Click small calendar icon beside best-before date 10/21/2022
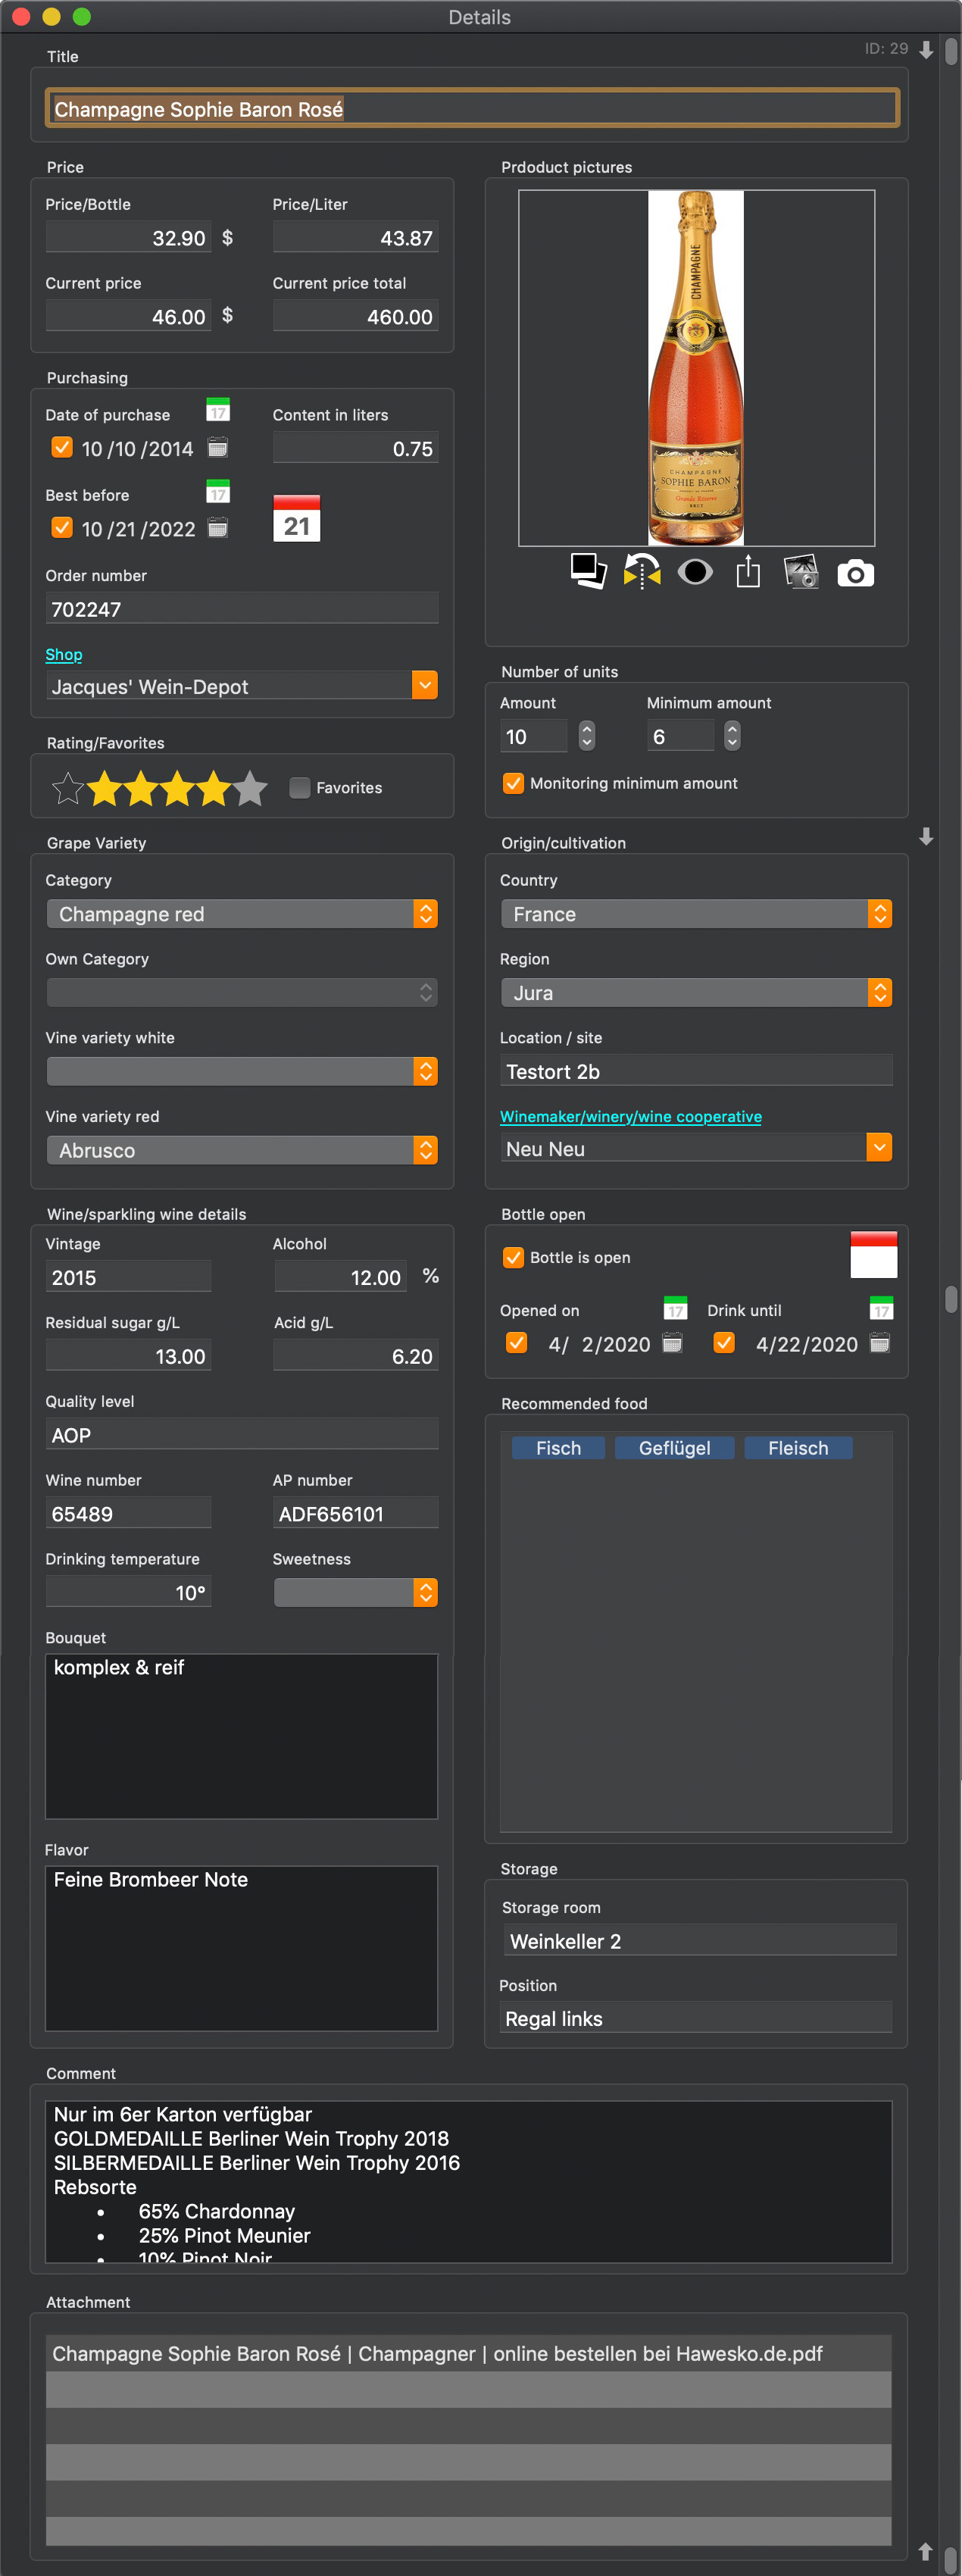The height and width of the screenshot is (2576, 962). click(217, 528)
